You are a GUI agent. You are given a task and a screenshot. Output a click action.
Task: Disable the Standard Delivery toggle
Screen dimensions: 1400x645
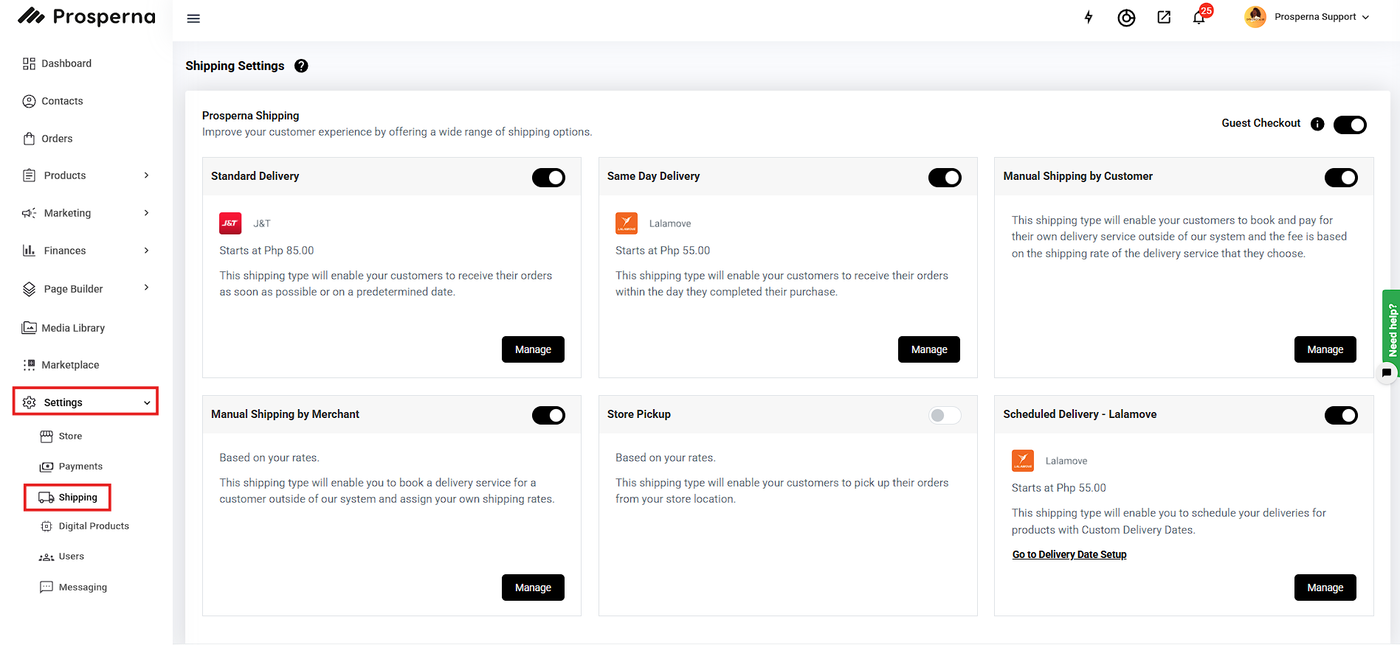click(x=548, y=177)
